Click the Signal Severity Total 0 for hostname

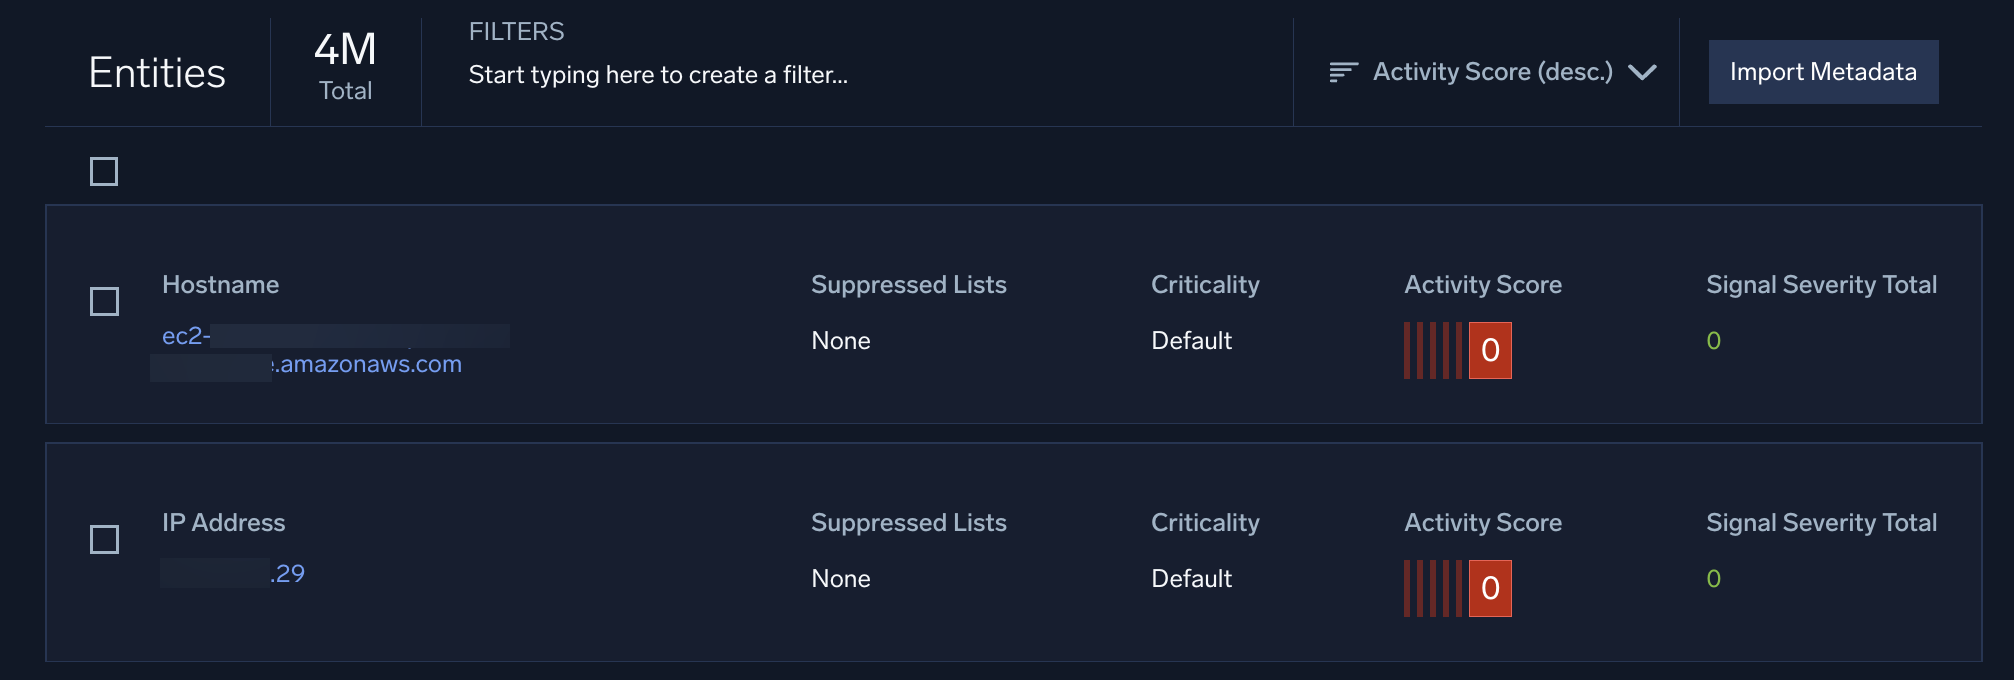click(x=1714, y=340)
